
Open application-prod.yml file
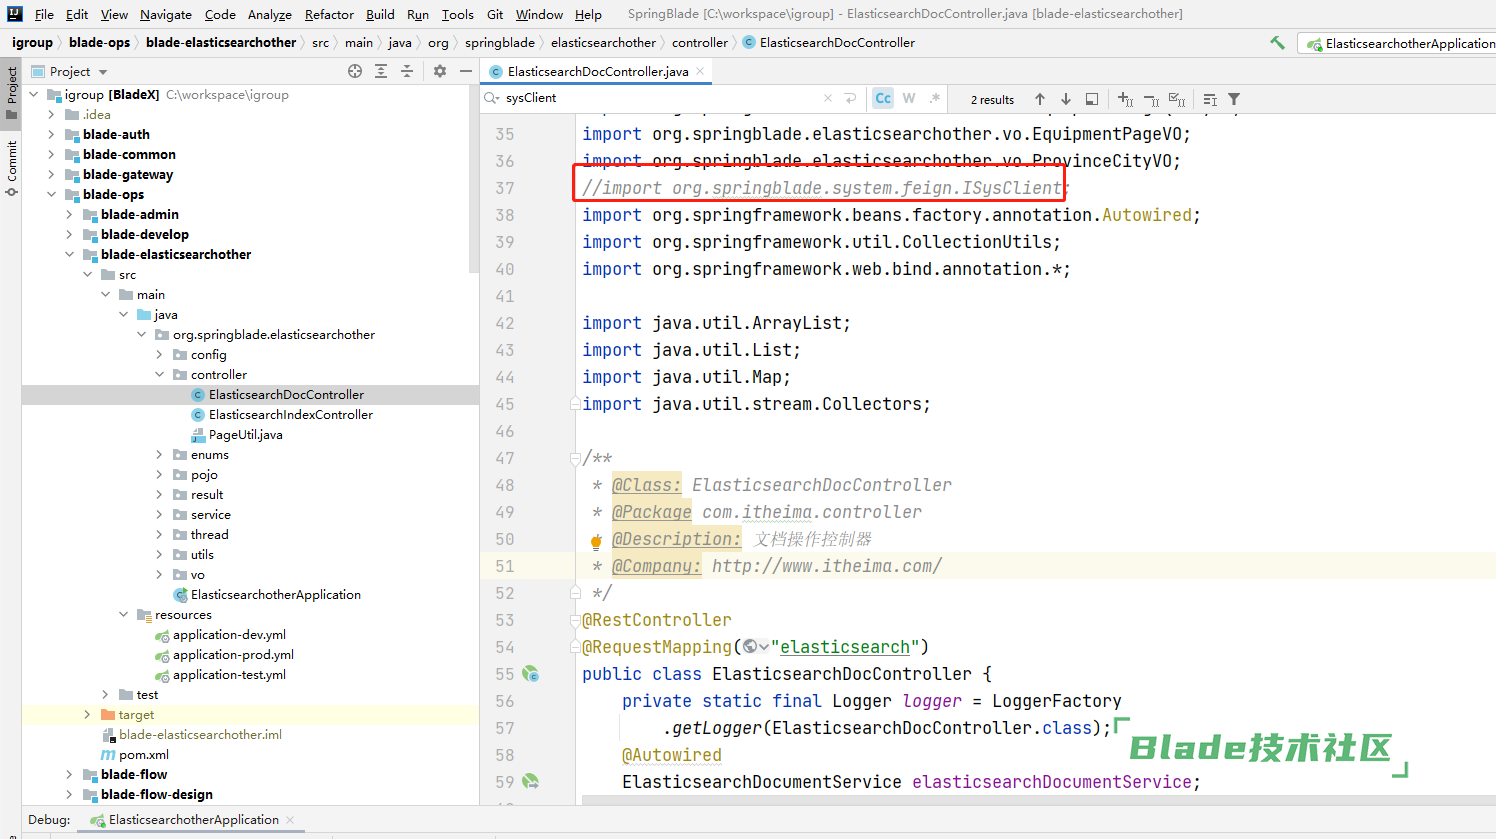coord(233,654)
